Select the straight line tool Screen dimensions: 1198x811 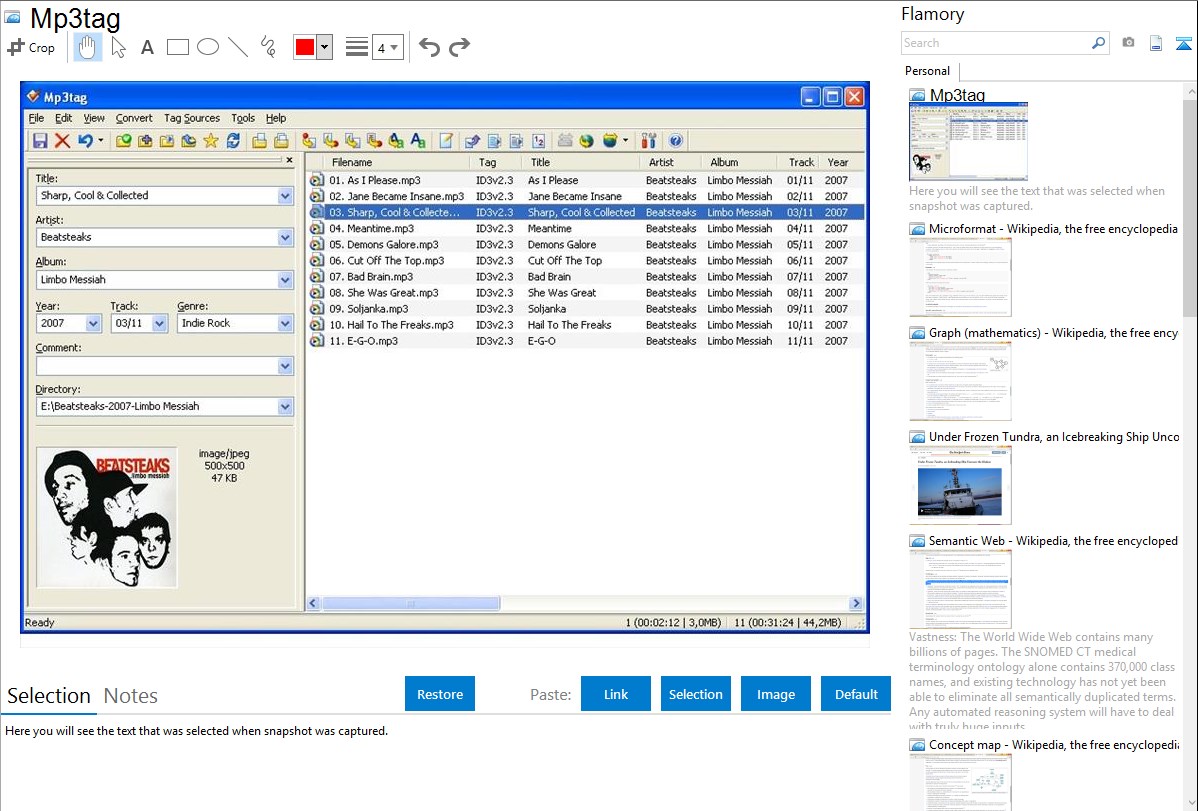pyautogui.click(x=238, y=47)
